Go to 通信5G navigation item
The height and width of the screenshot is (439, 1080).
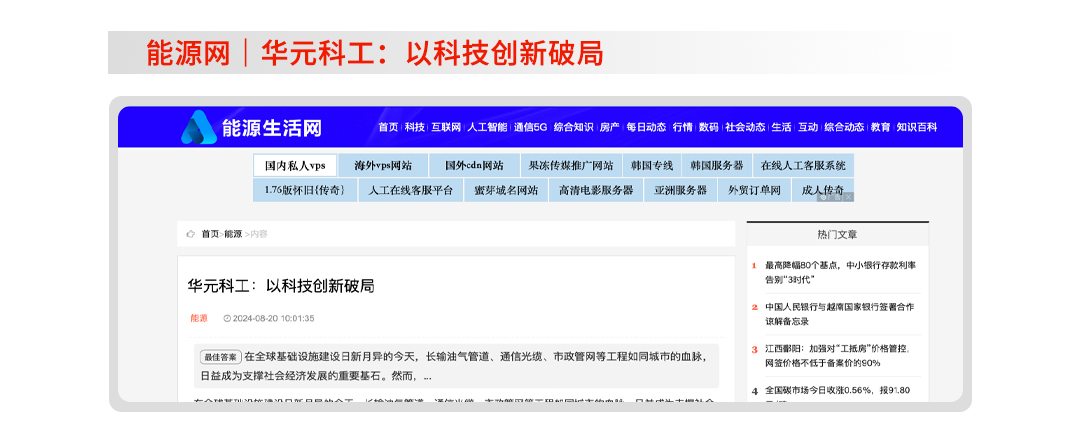click(x=530, y=128)
